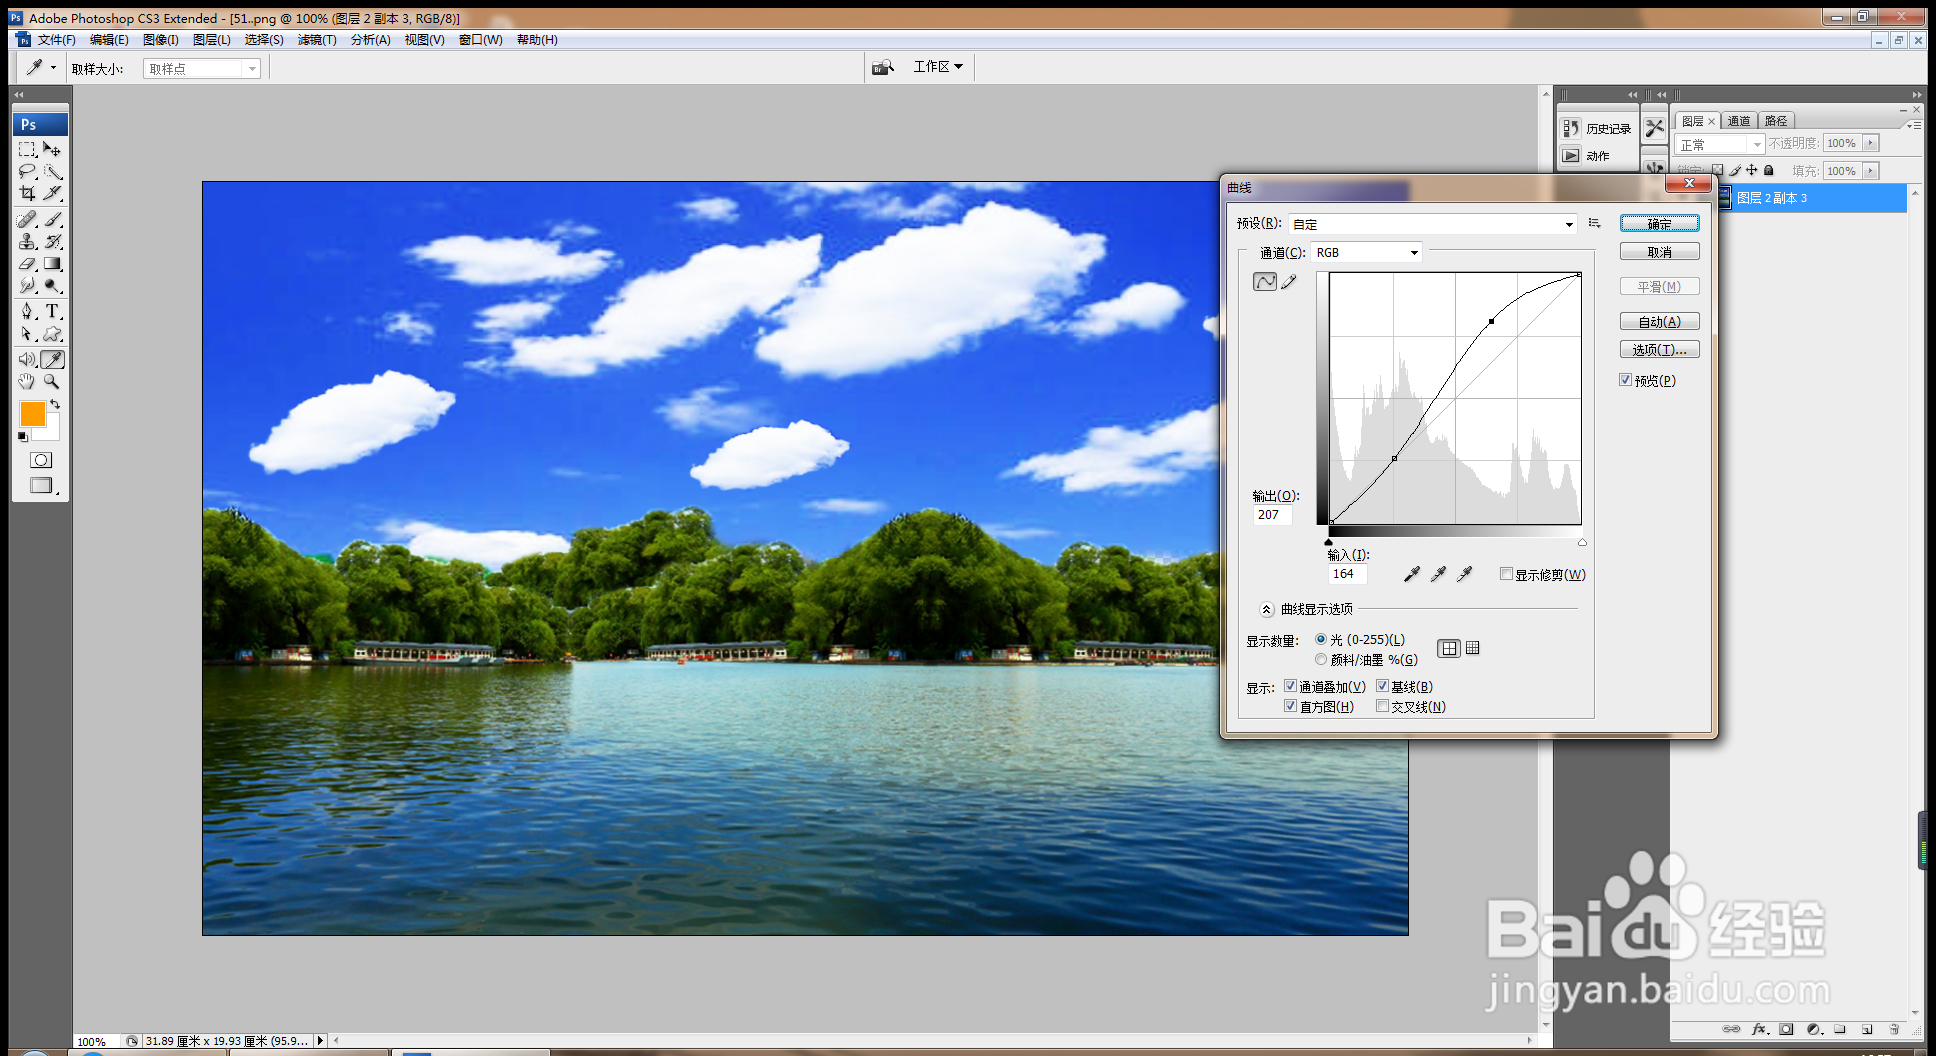The height and width of the screenshot is (1056, 1936).
Task: Switch curves grid to simple quarter view
Action: tap(1449, 648)
